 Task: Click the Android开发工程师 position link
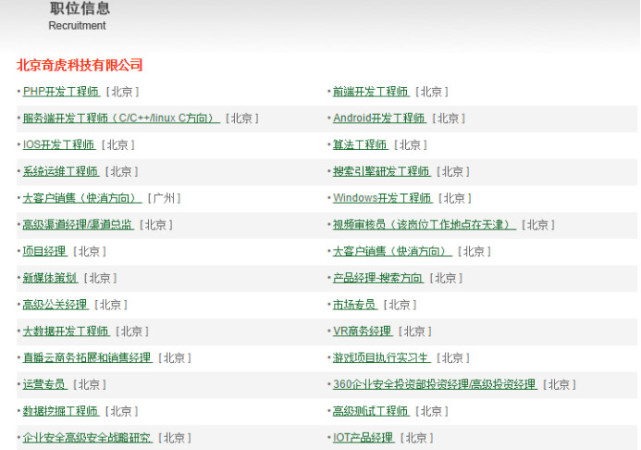379,118
